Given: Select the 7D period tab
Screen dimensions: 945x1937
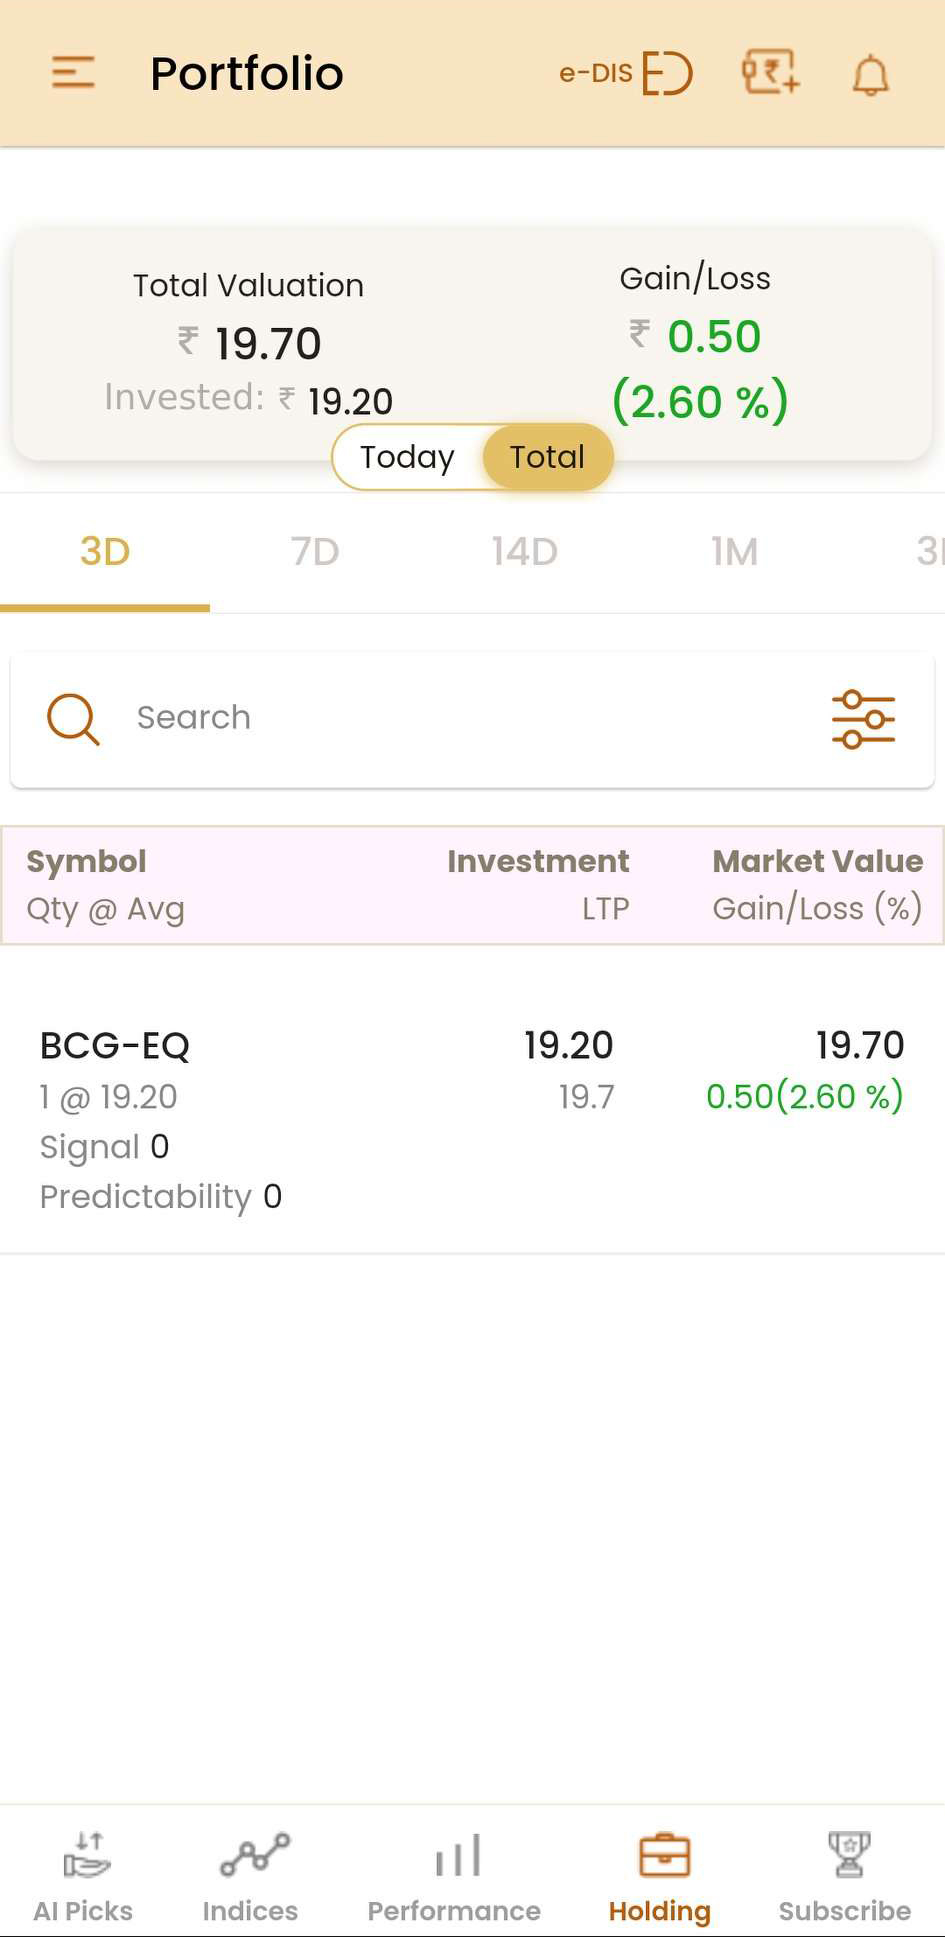Looking at the screenshot, I should point(315,552).
